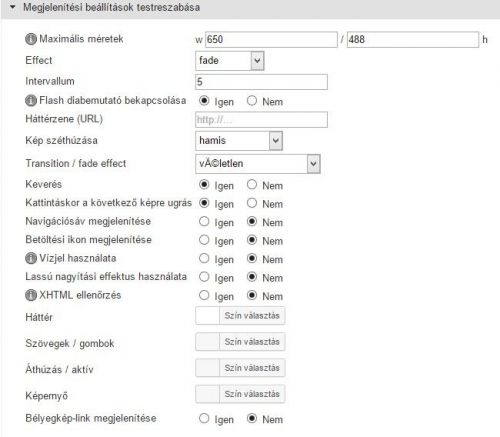The width and height of the screenshot is (500, 437).
Task: Click the Intervallum input field
Action: tap(261, 82)
